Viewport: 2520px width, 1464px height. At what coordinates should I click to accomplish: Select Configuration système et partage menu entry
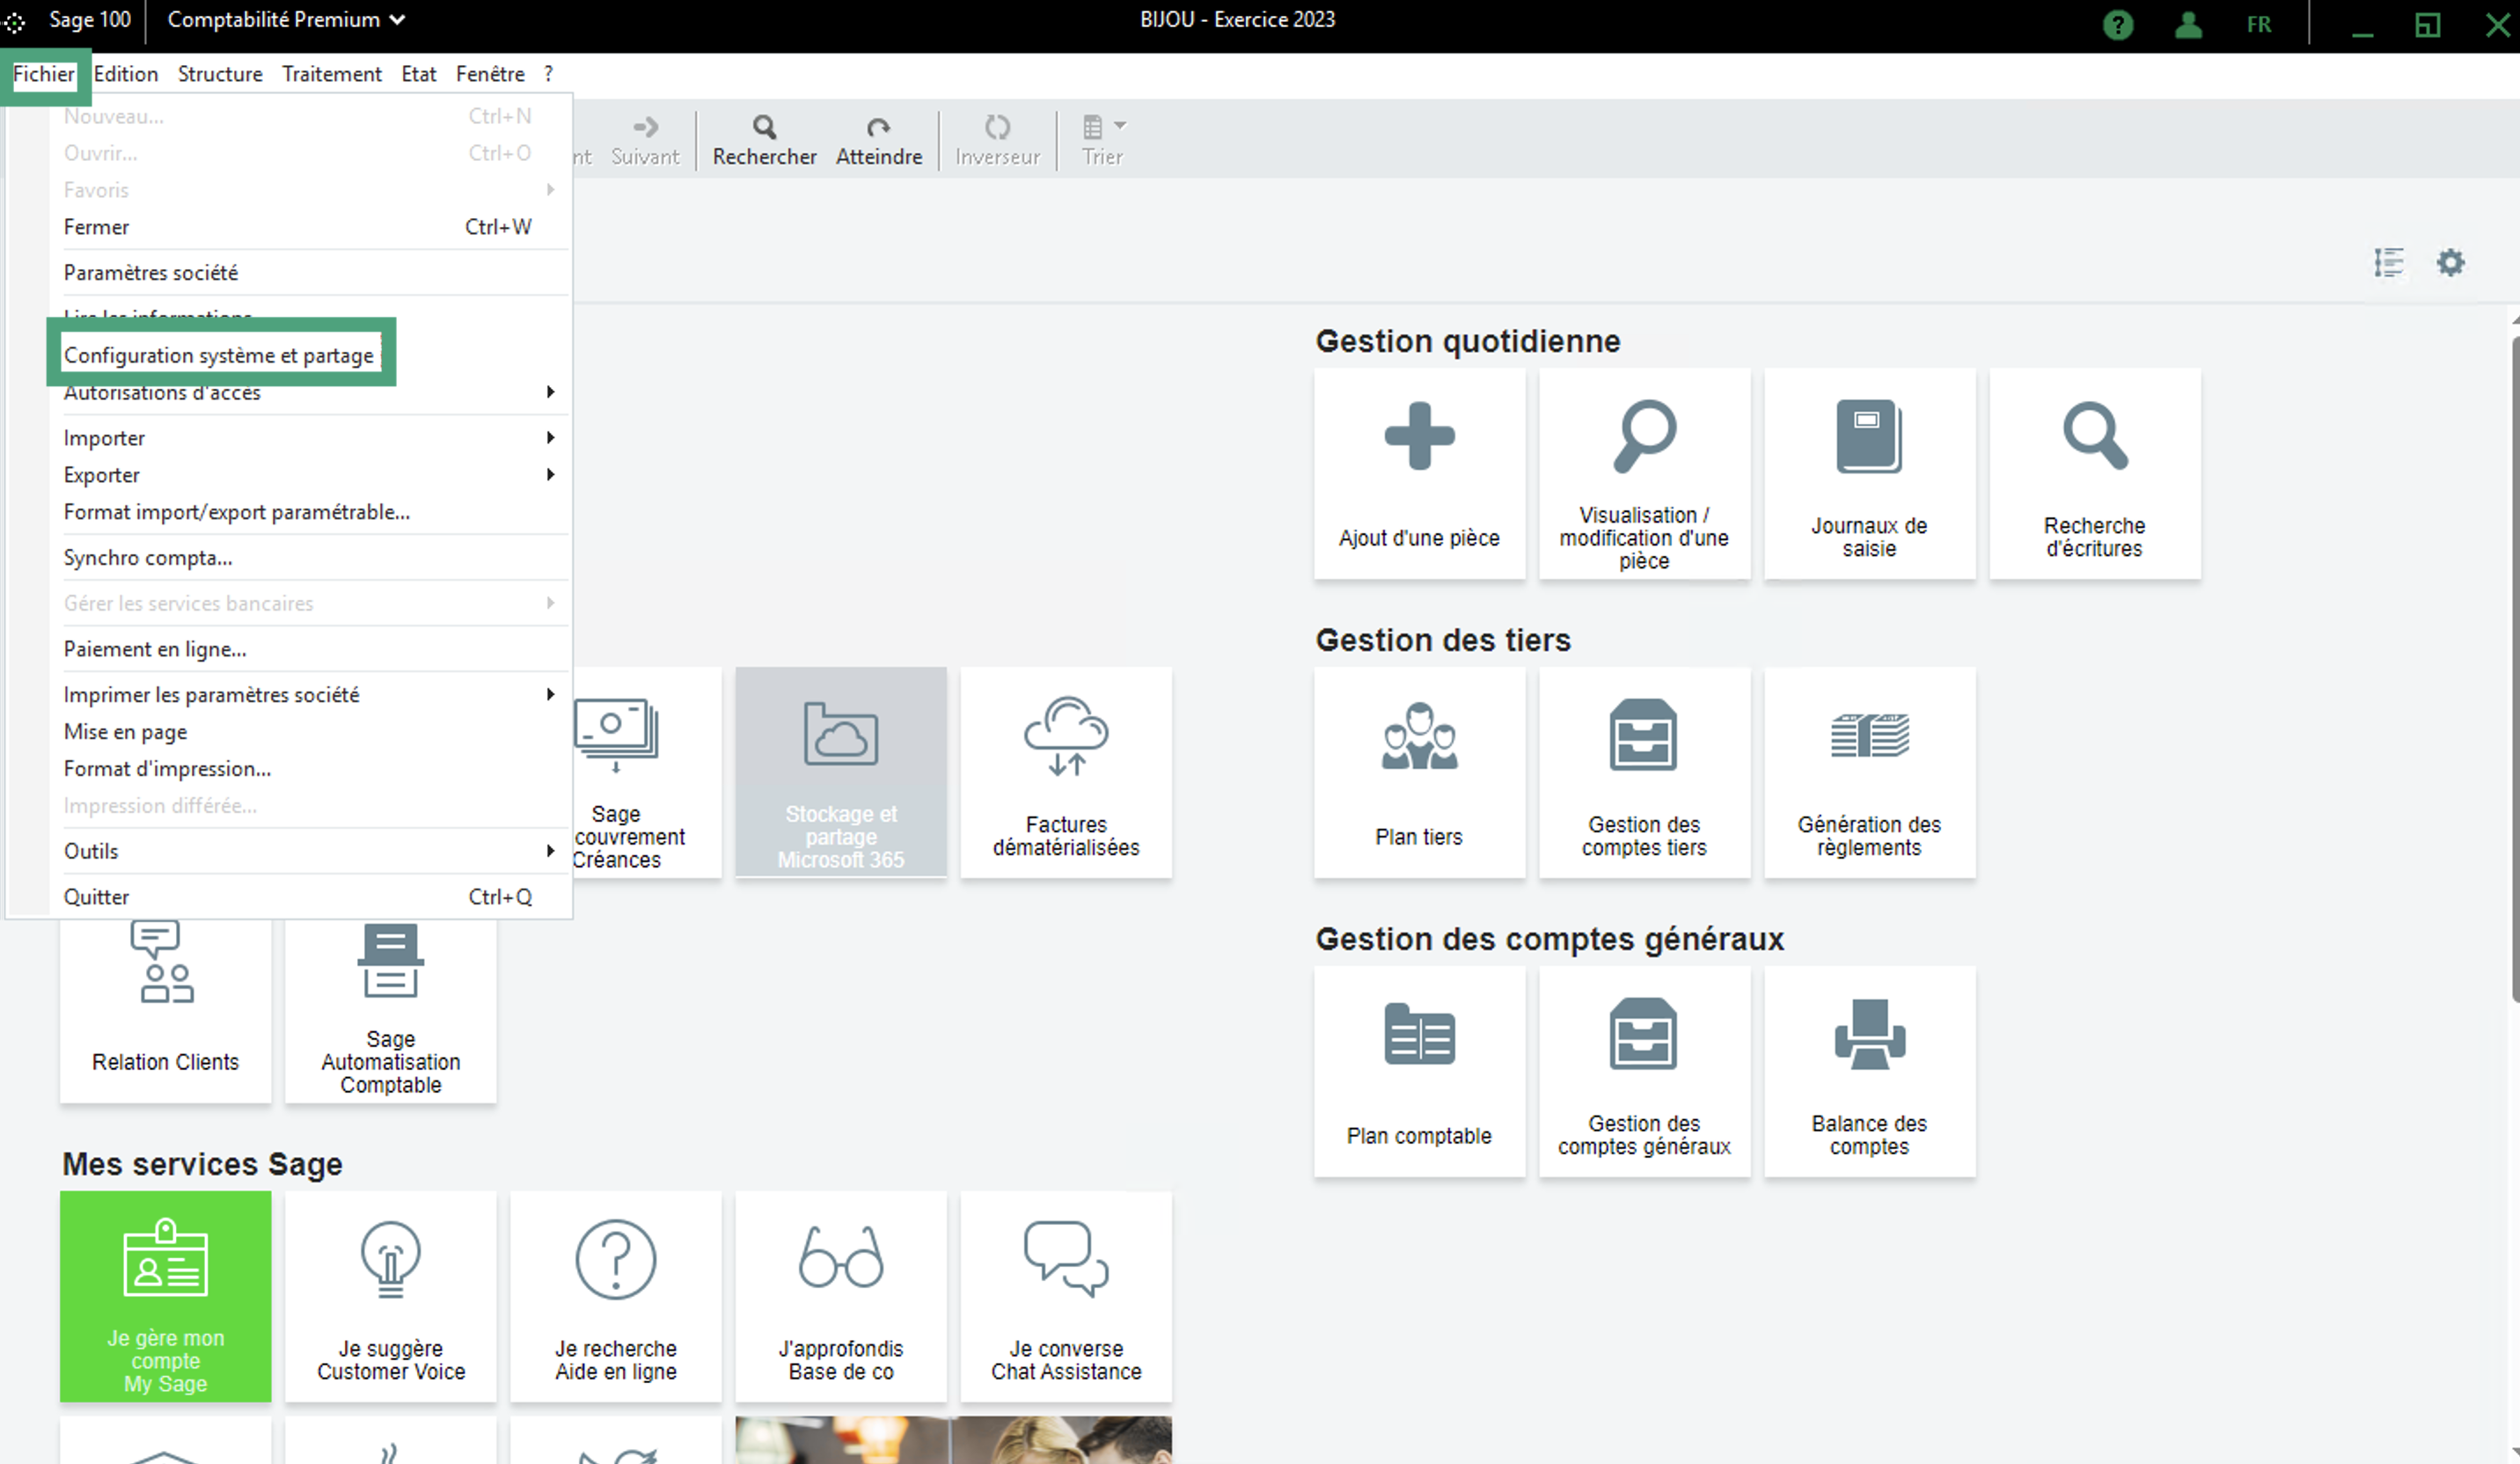219,355
